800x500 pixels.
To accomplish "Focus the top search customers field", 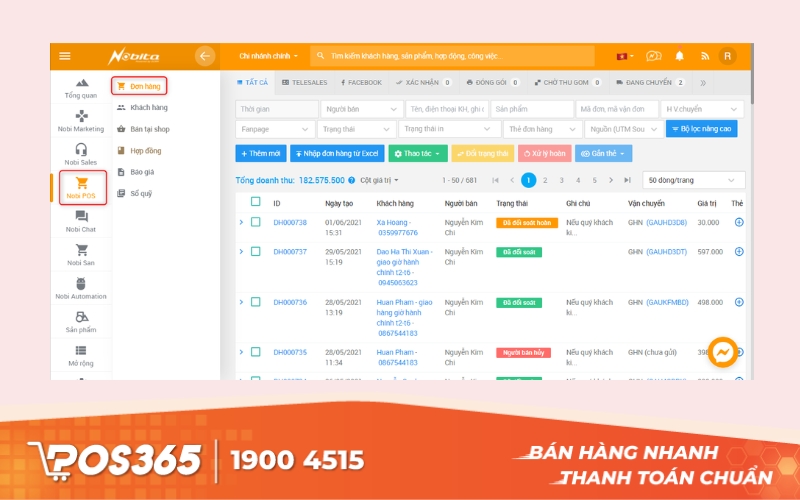I will (x=453, y=56).
